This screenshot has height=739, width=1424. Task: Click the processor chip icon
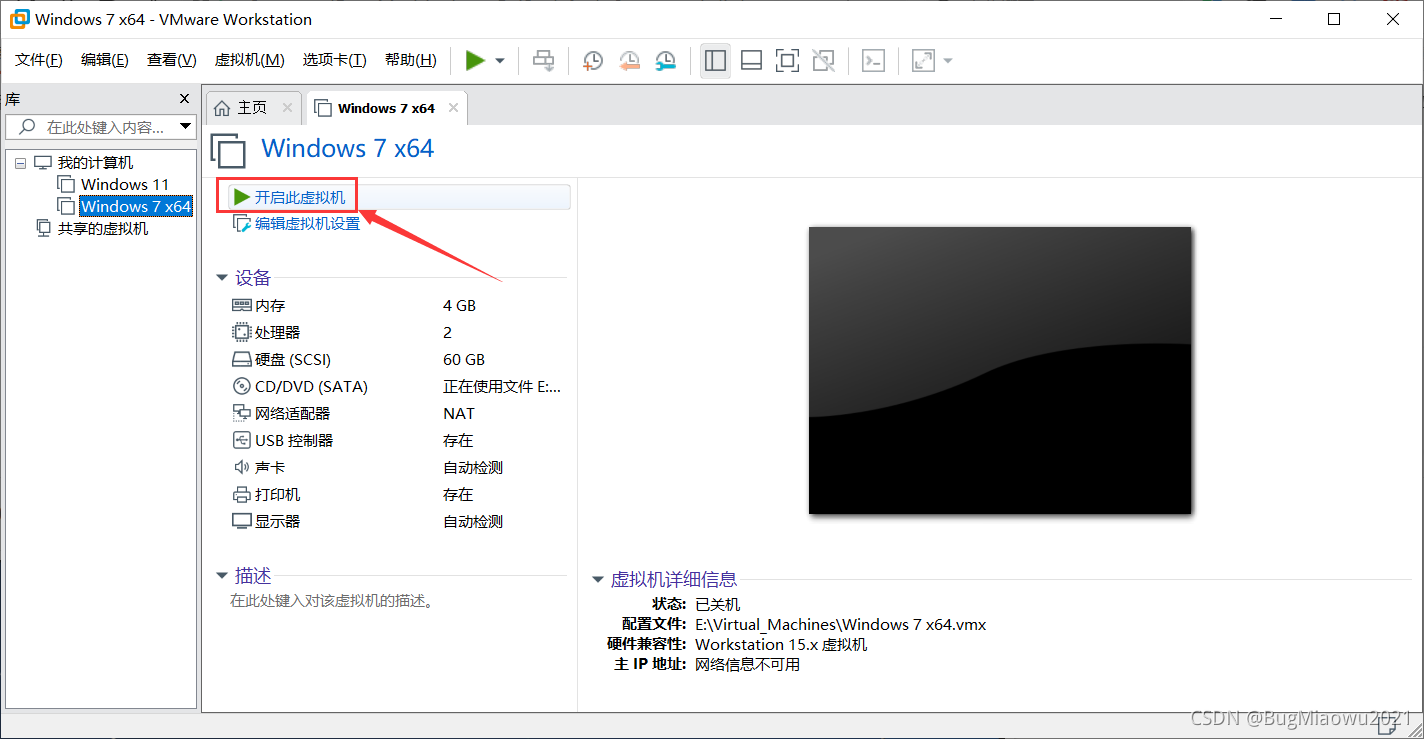coord(241,332)
